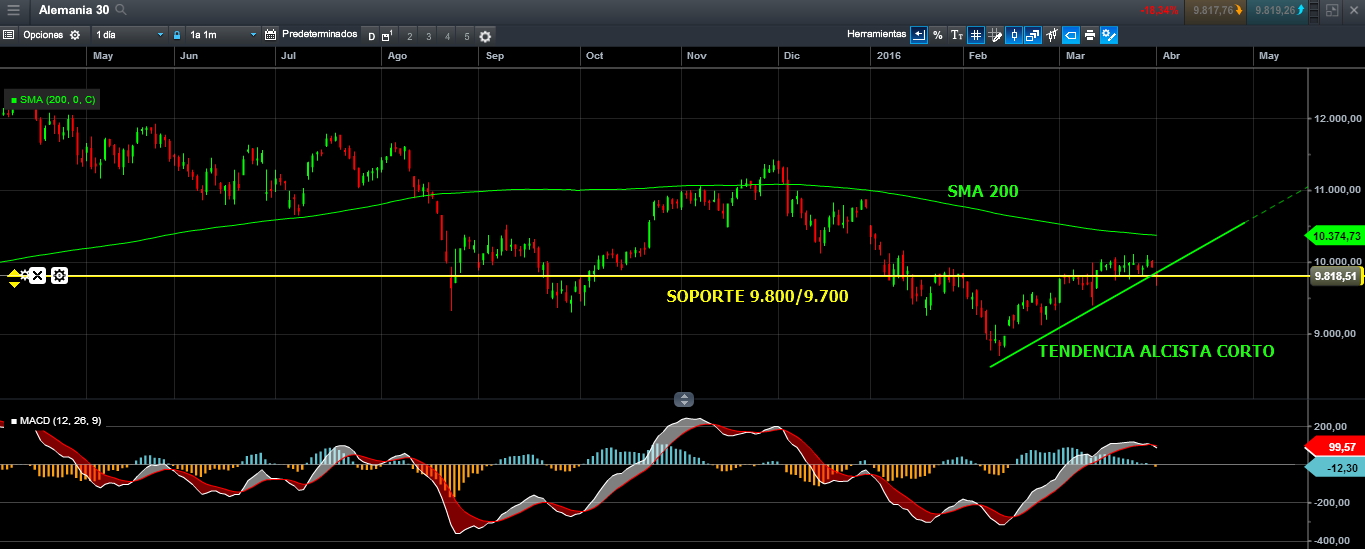This screenshot has height=549, width=1365.
Task: Click the 2016 label on time axis
Action: pyautogui.click(x=889, y=56)
